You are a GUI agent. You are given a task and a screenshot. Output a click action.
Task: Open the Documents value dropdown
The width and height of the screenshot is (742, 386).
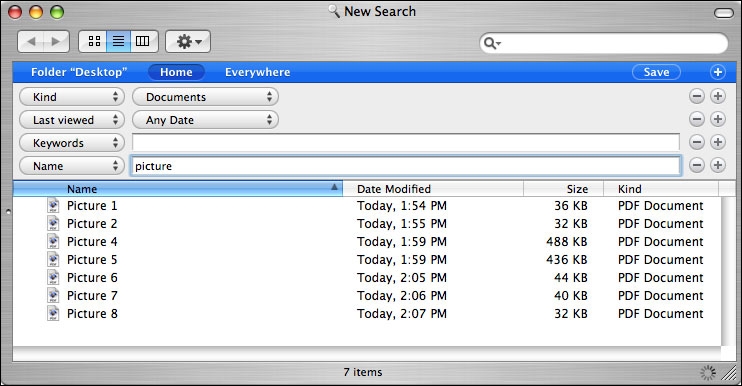click(x=205, y=97)
